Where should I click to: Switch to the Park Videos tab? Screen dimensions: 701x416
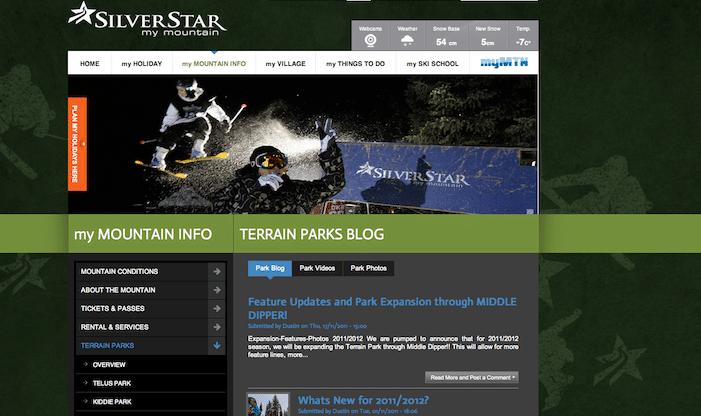click(317, 268)
